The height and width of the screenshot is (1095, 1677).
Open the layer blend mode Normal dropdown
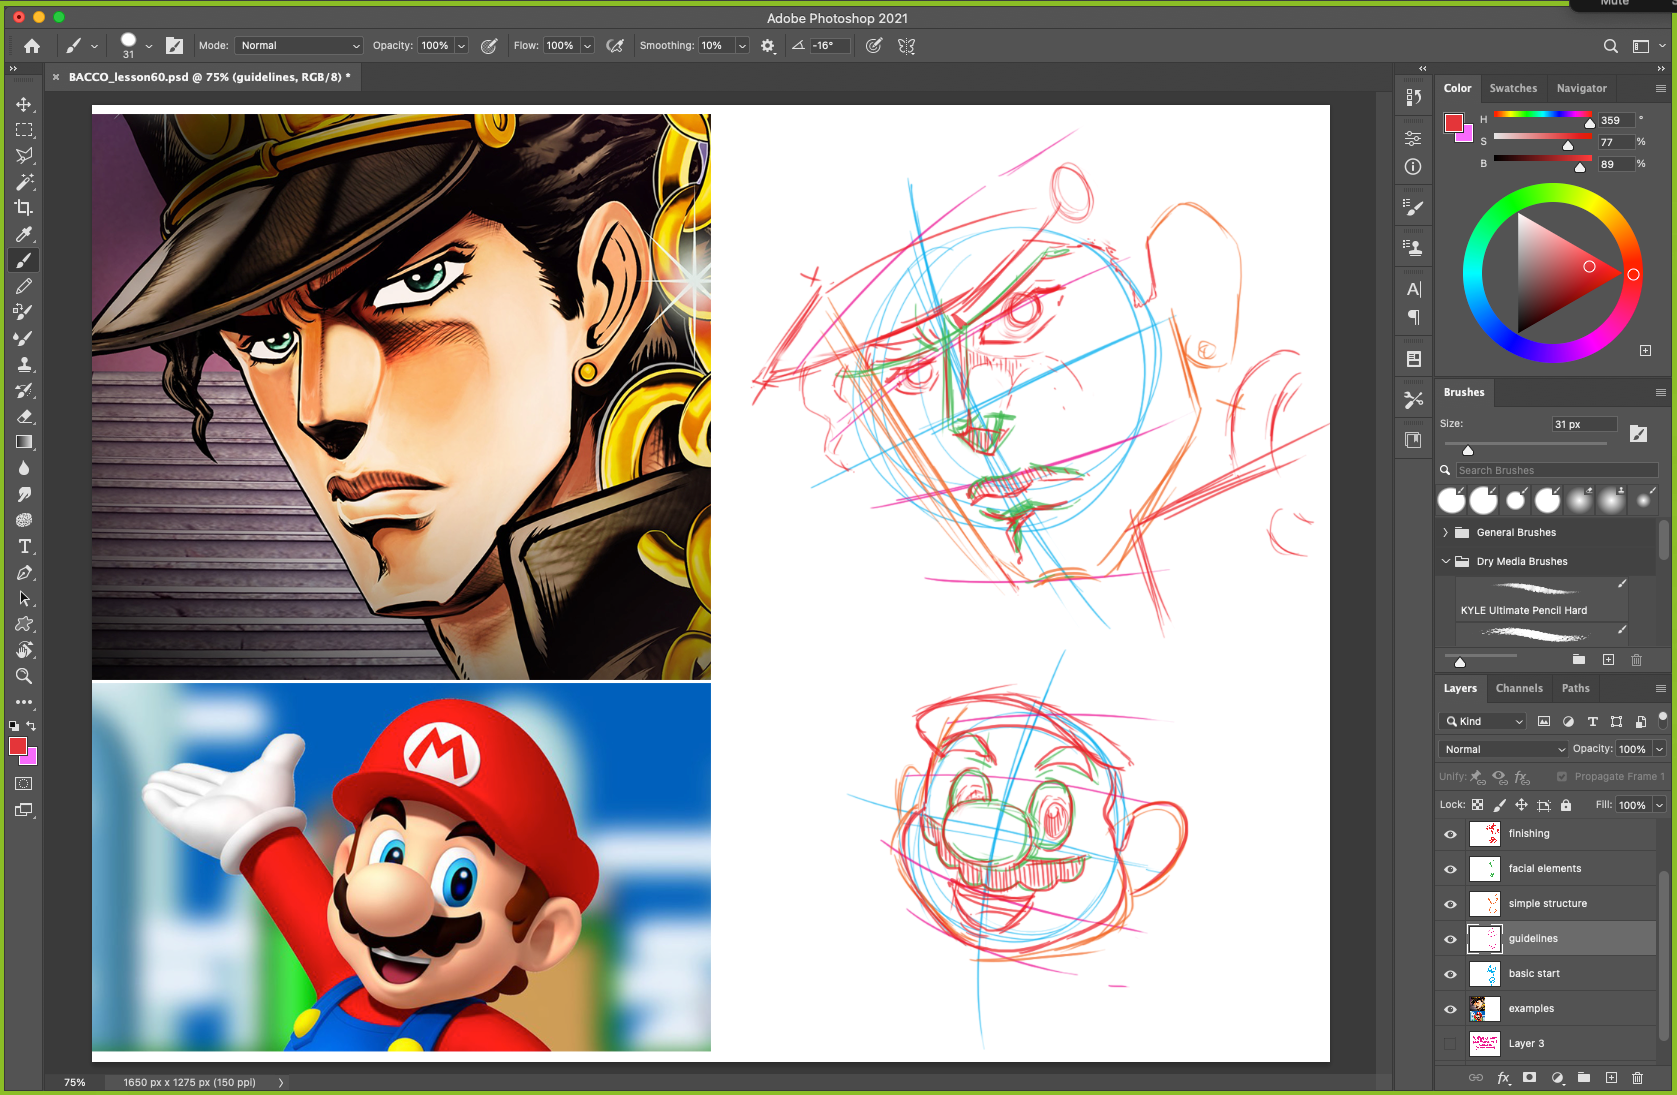pos(1504,749)
